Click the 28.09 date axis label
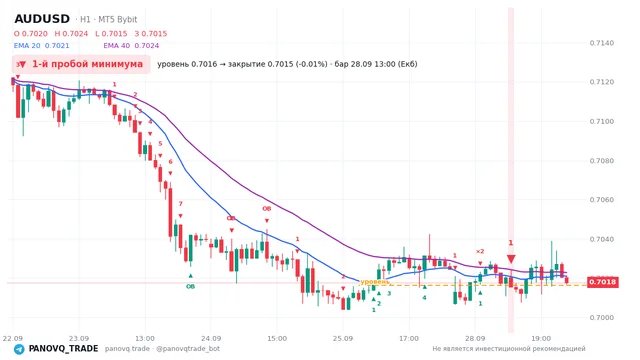 point(475,338)
